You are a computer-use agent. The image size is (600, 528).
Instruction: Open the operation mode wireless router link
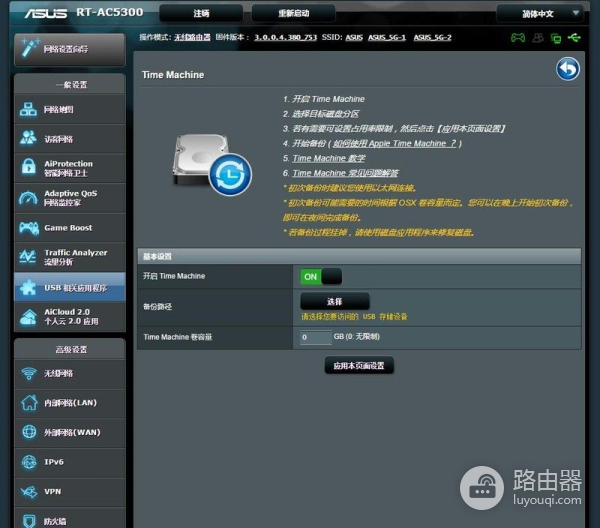click(x=192, y=37)
